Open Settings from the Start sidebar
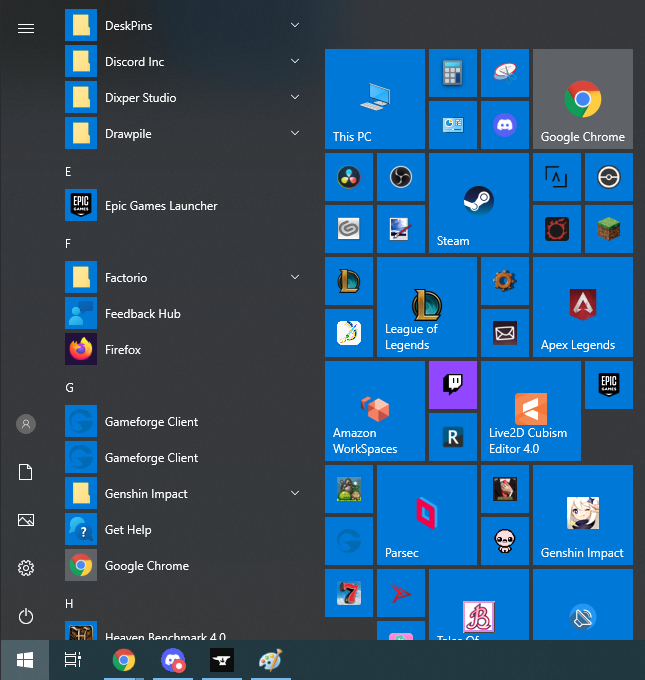This screenshot has height=680, width=645. (26, 568)
